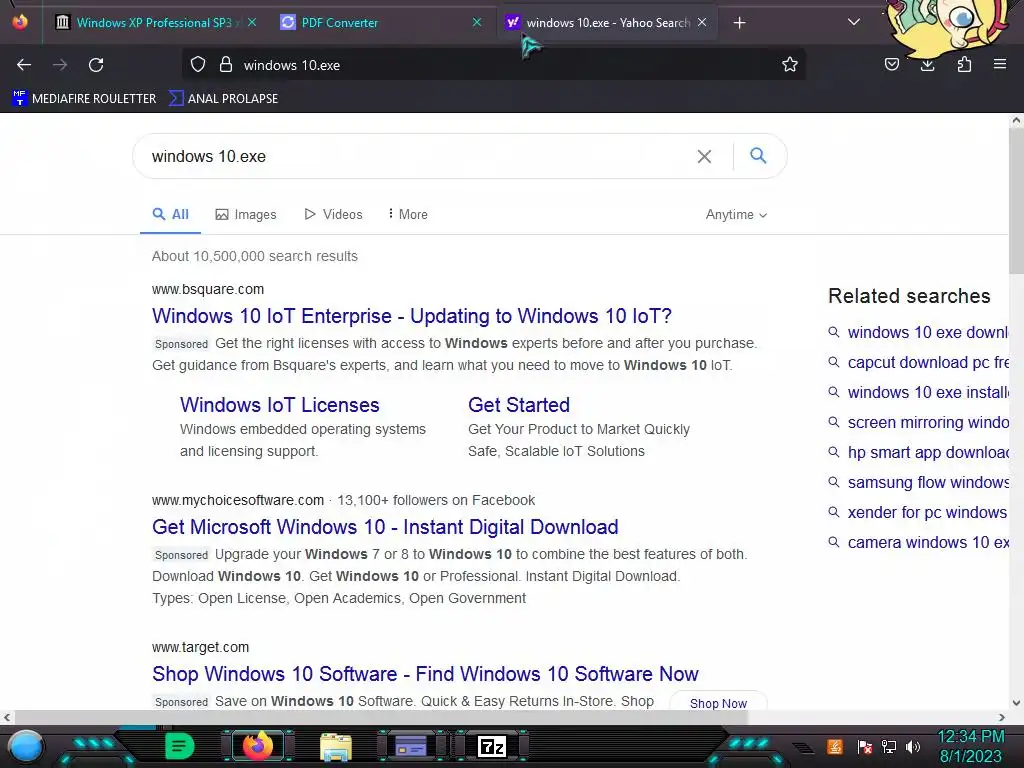
Task: Open the volume speaker tray icon
Action: (913, 746)
